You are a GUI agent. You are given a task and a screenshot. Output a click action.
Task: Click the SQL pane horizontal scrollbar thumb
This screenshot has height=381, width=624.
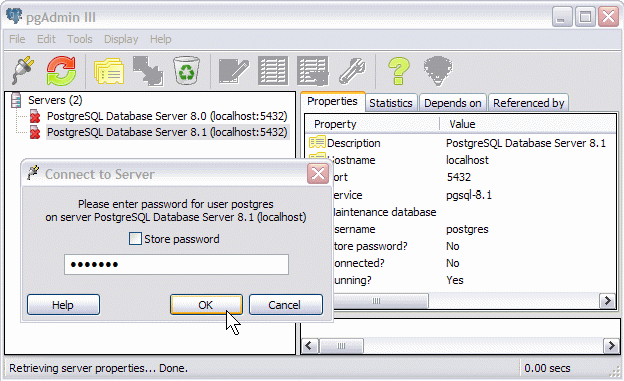(x=341, y=346)
